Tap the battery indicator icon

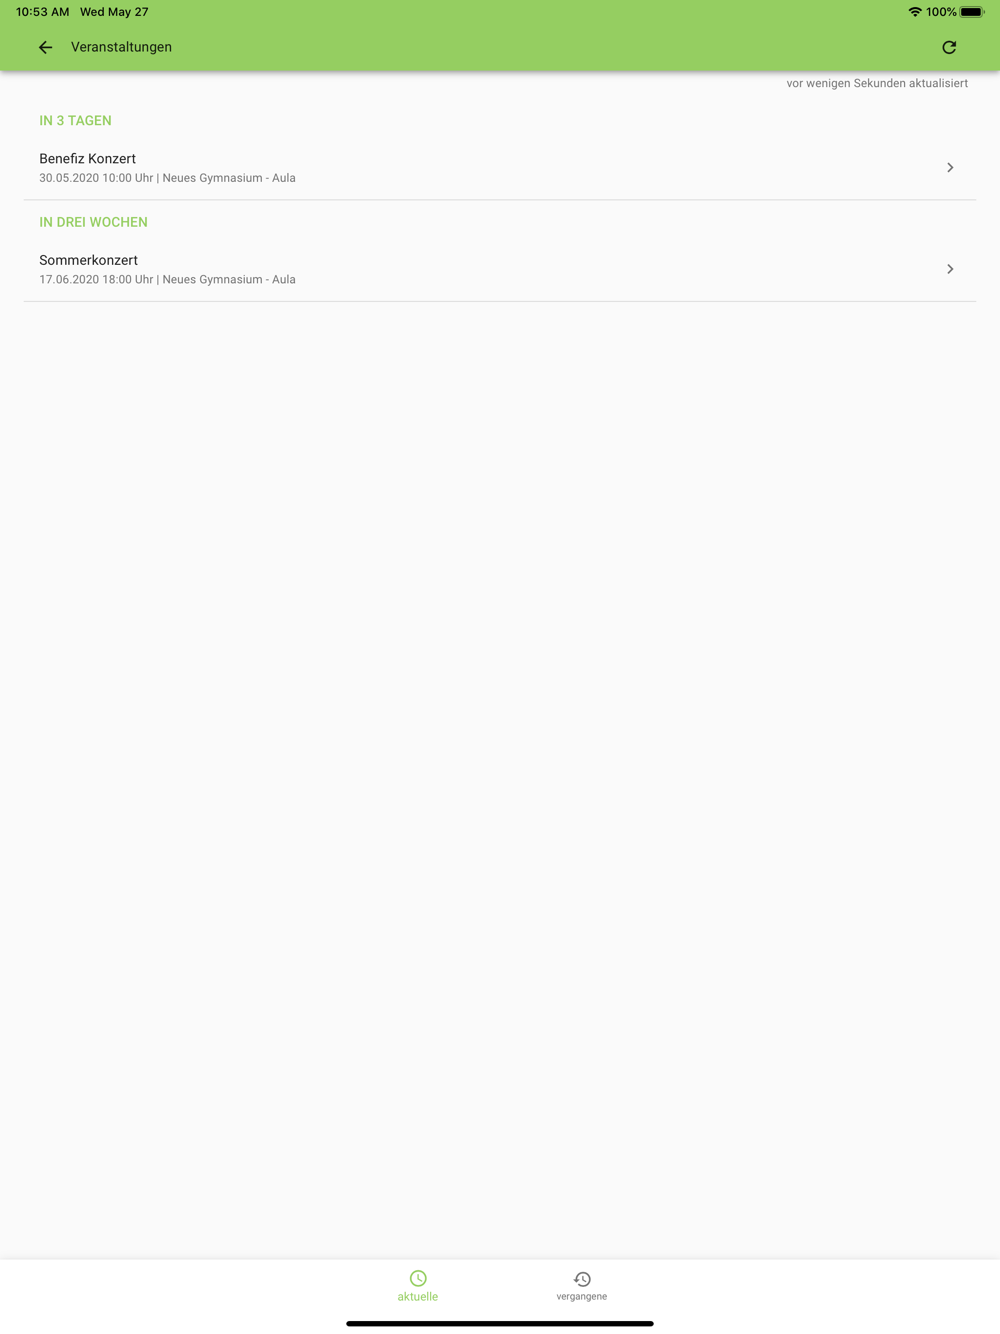[x=972, y=12]
